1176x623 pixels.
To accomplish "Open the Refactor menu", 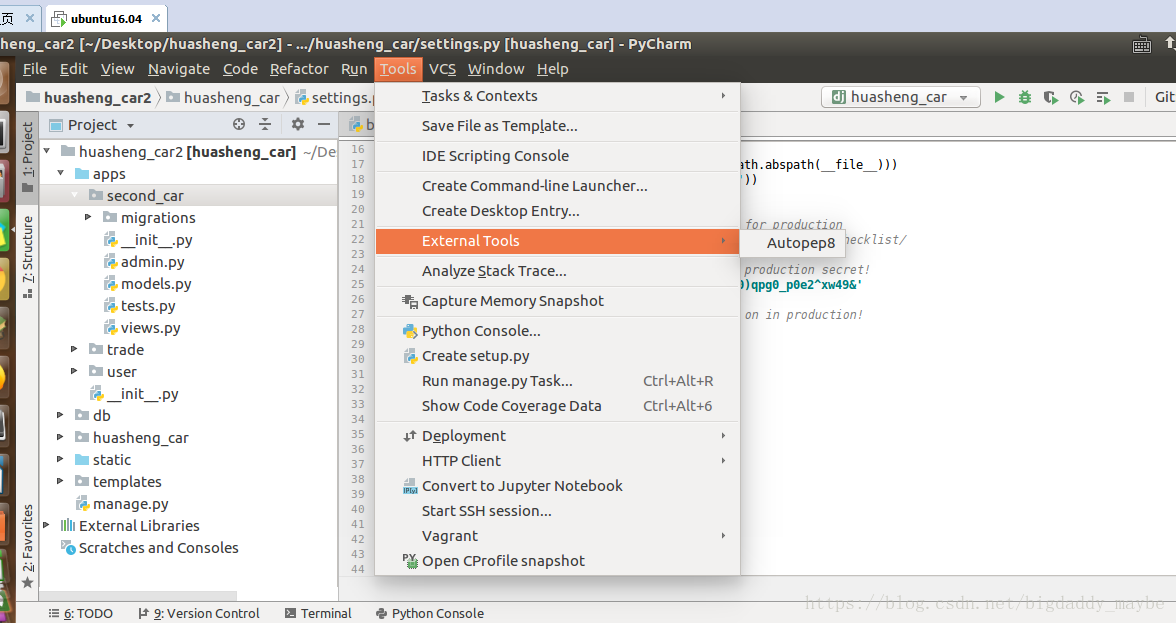I will (299, 69).
